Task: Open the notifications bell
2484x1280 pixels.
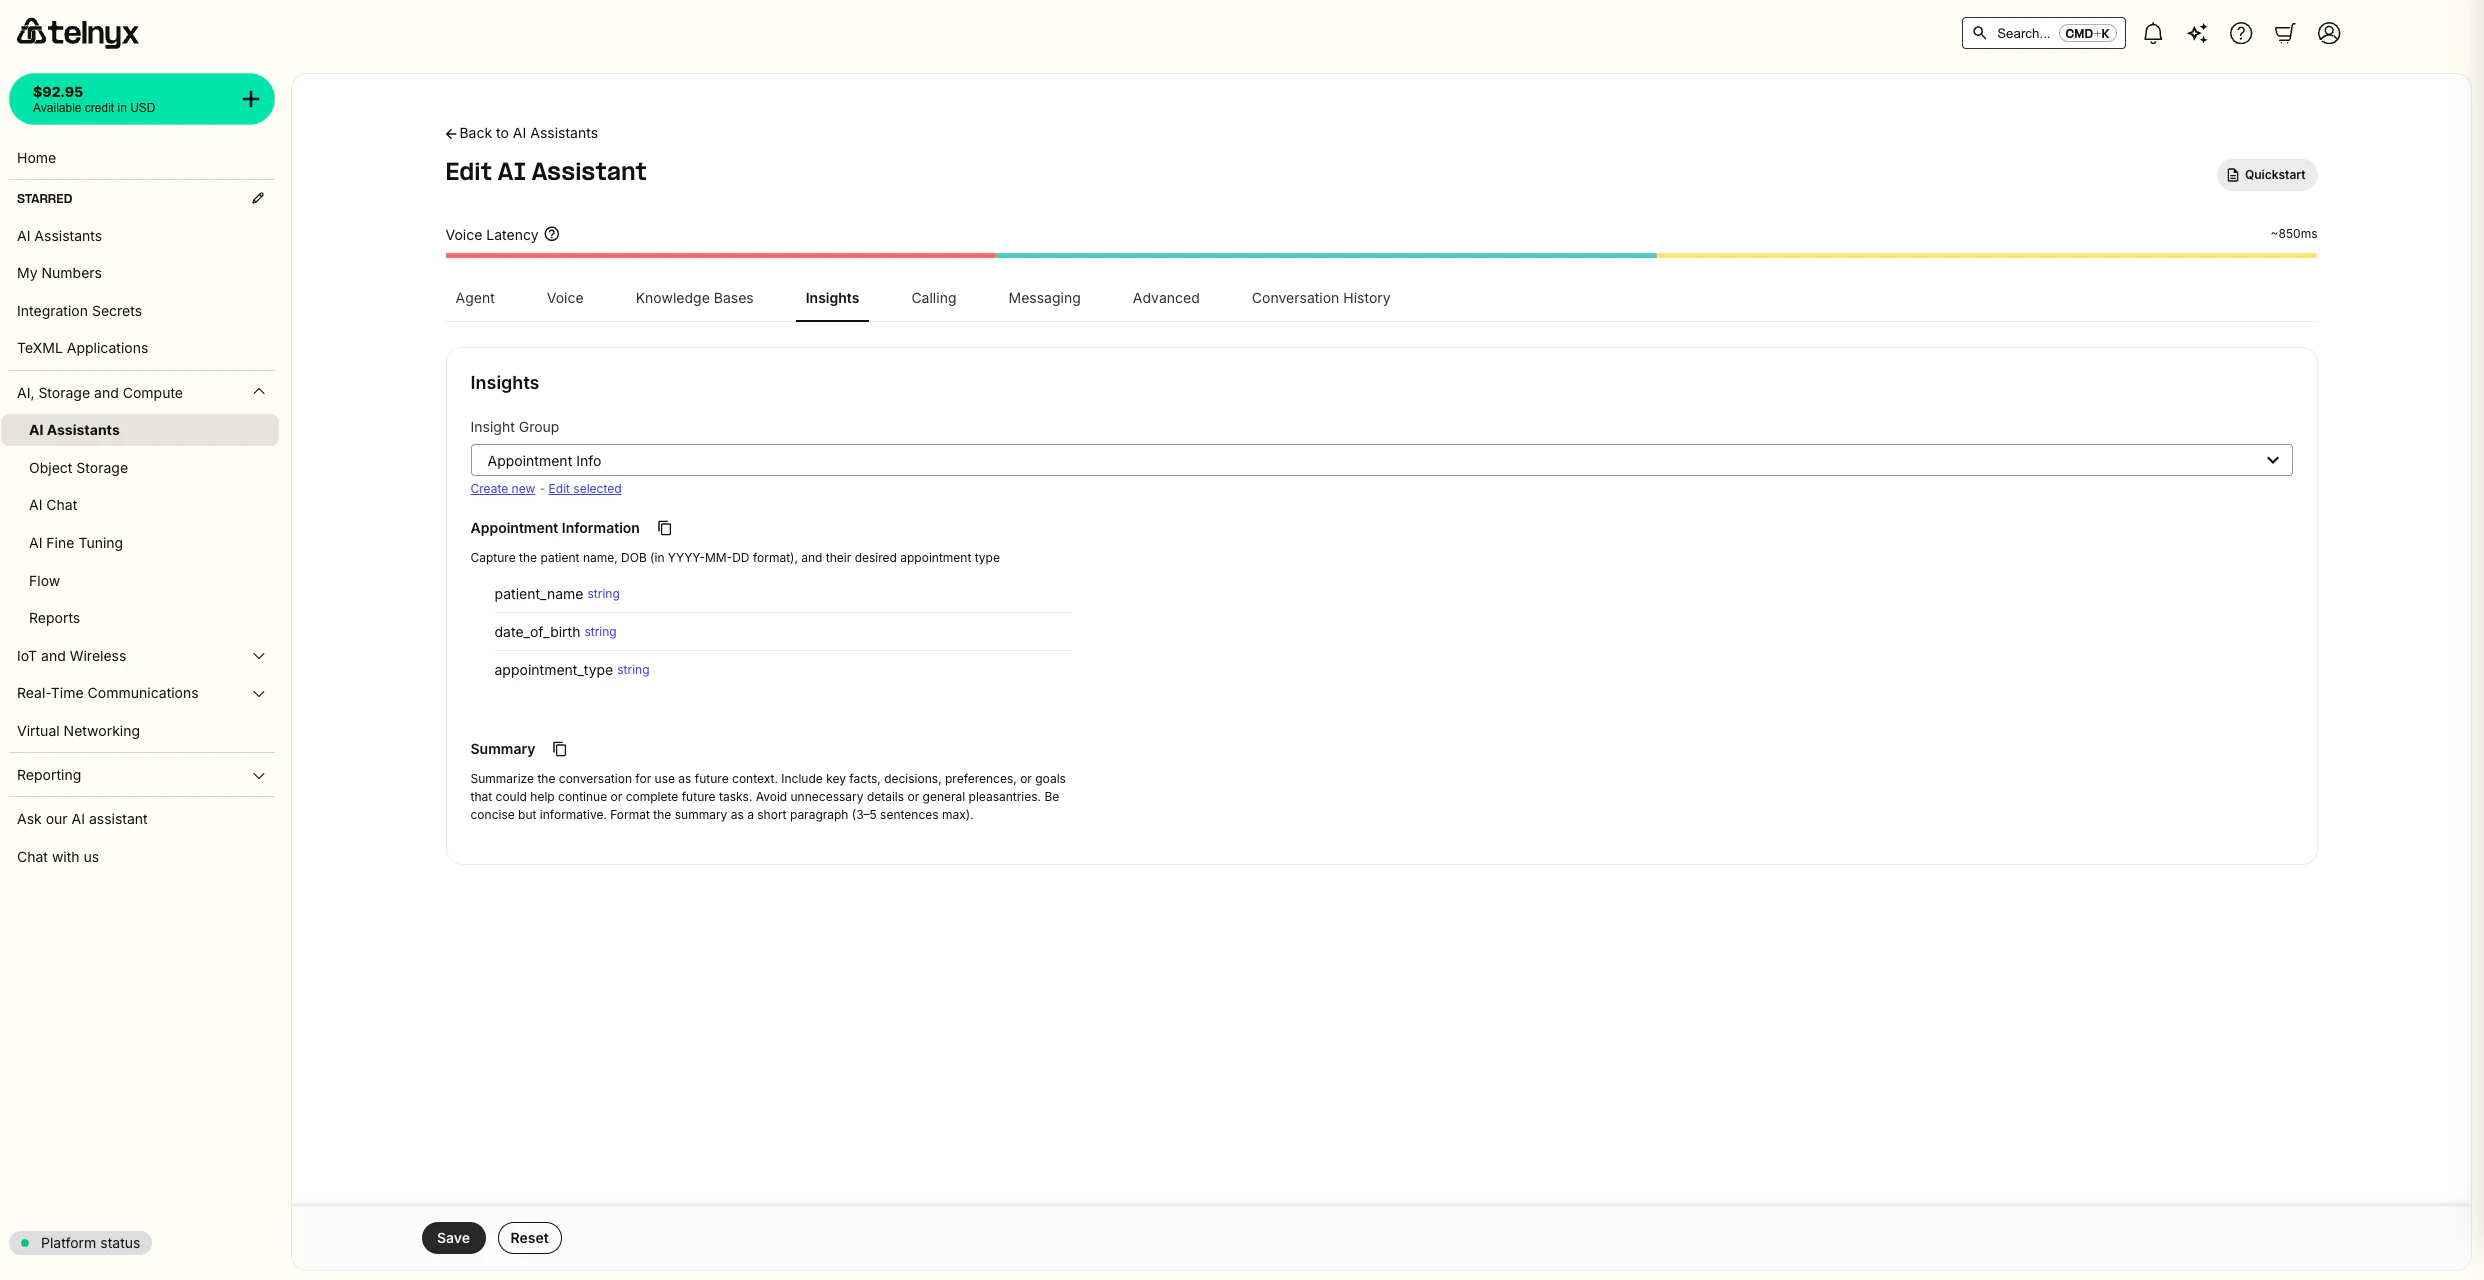Action: (x=2153, y=33)
